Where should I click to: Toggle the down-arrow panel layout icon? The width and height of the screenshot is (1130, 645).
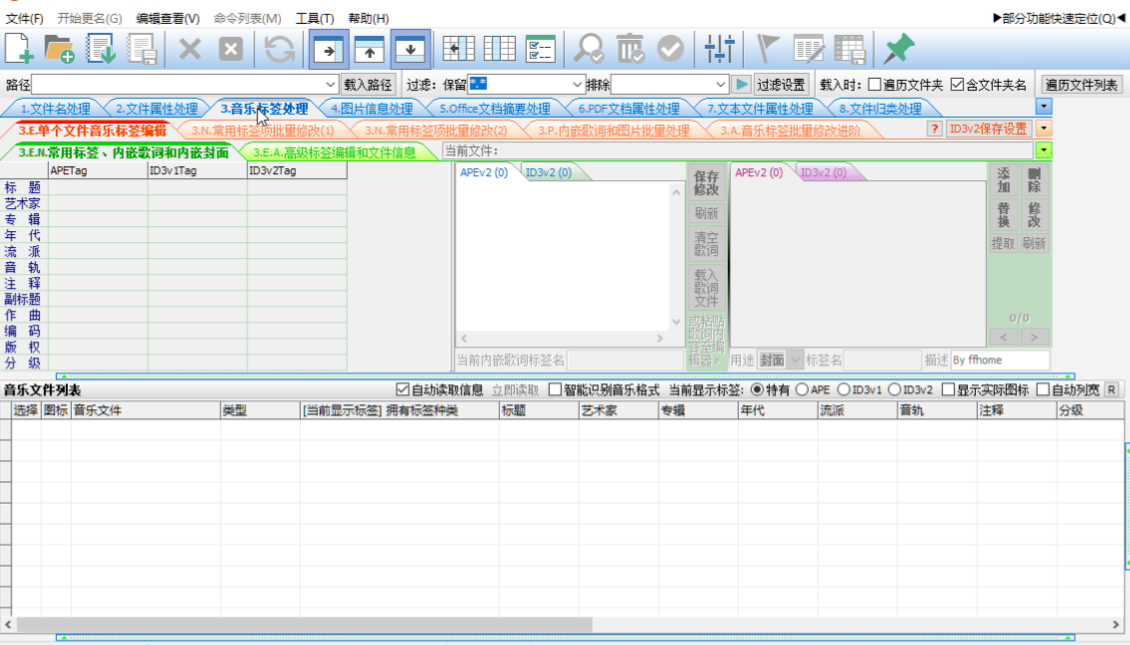click(x=410, y=49)
